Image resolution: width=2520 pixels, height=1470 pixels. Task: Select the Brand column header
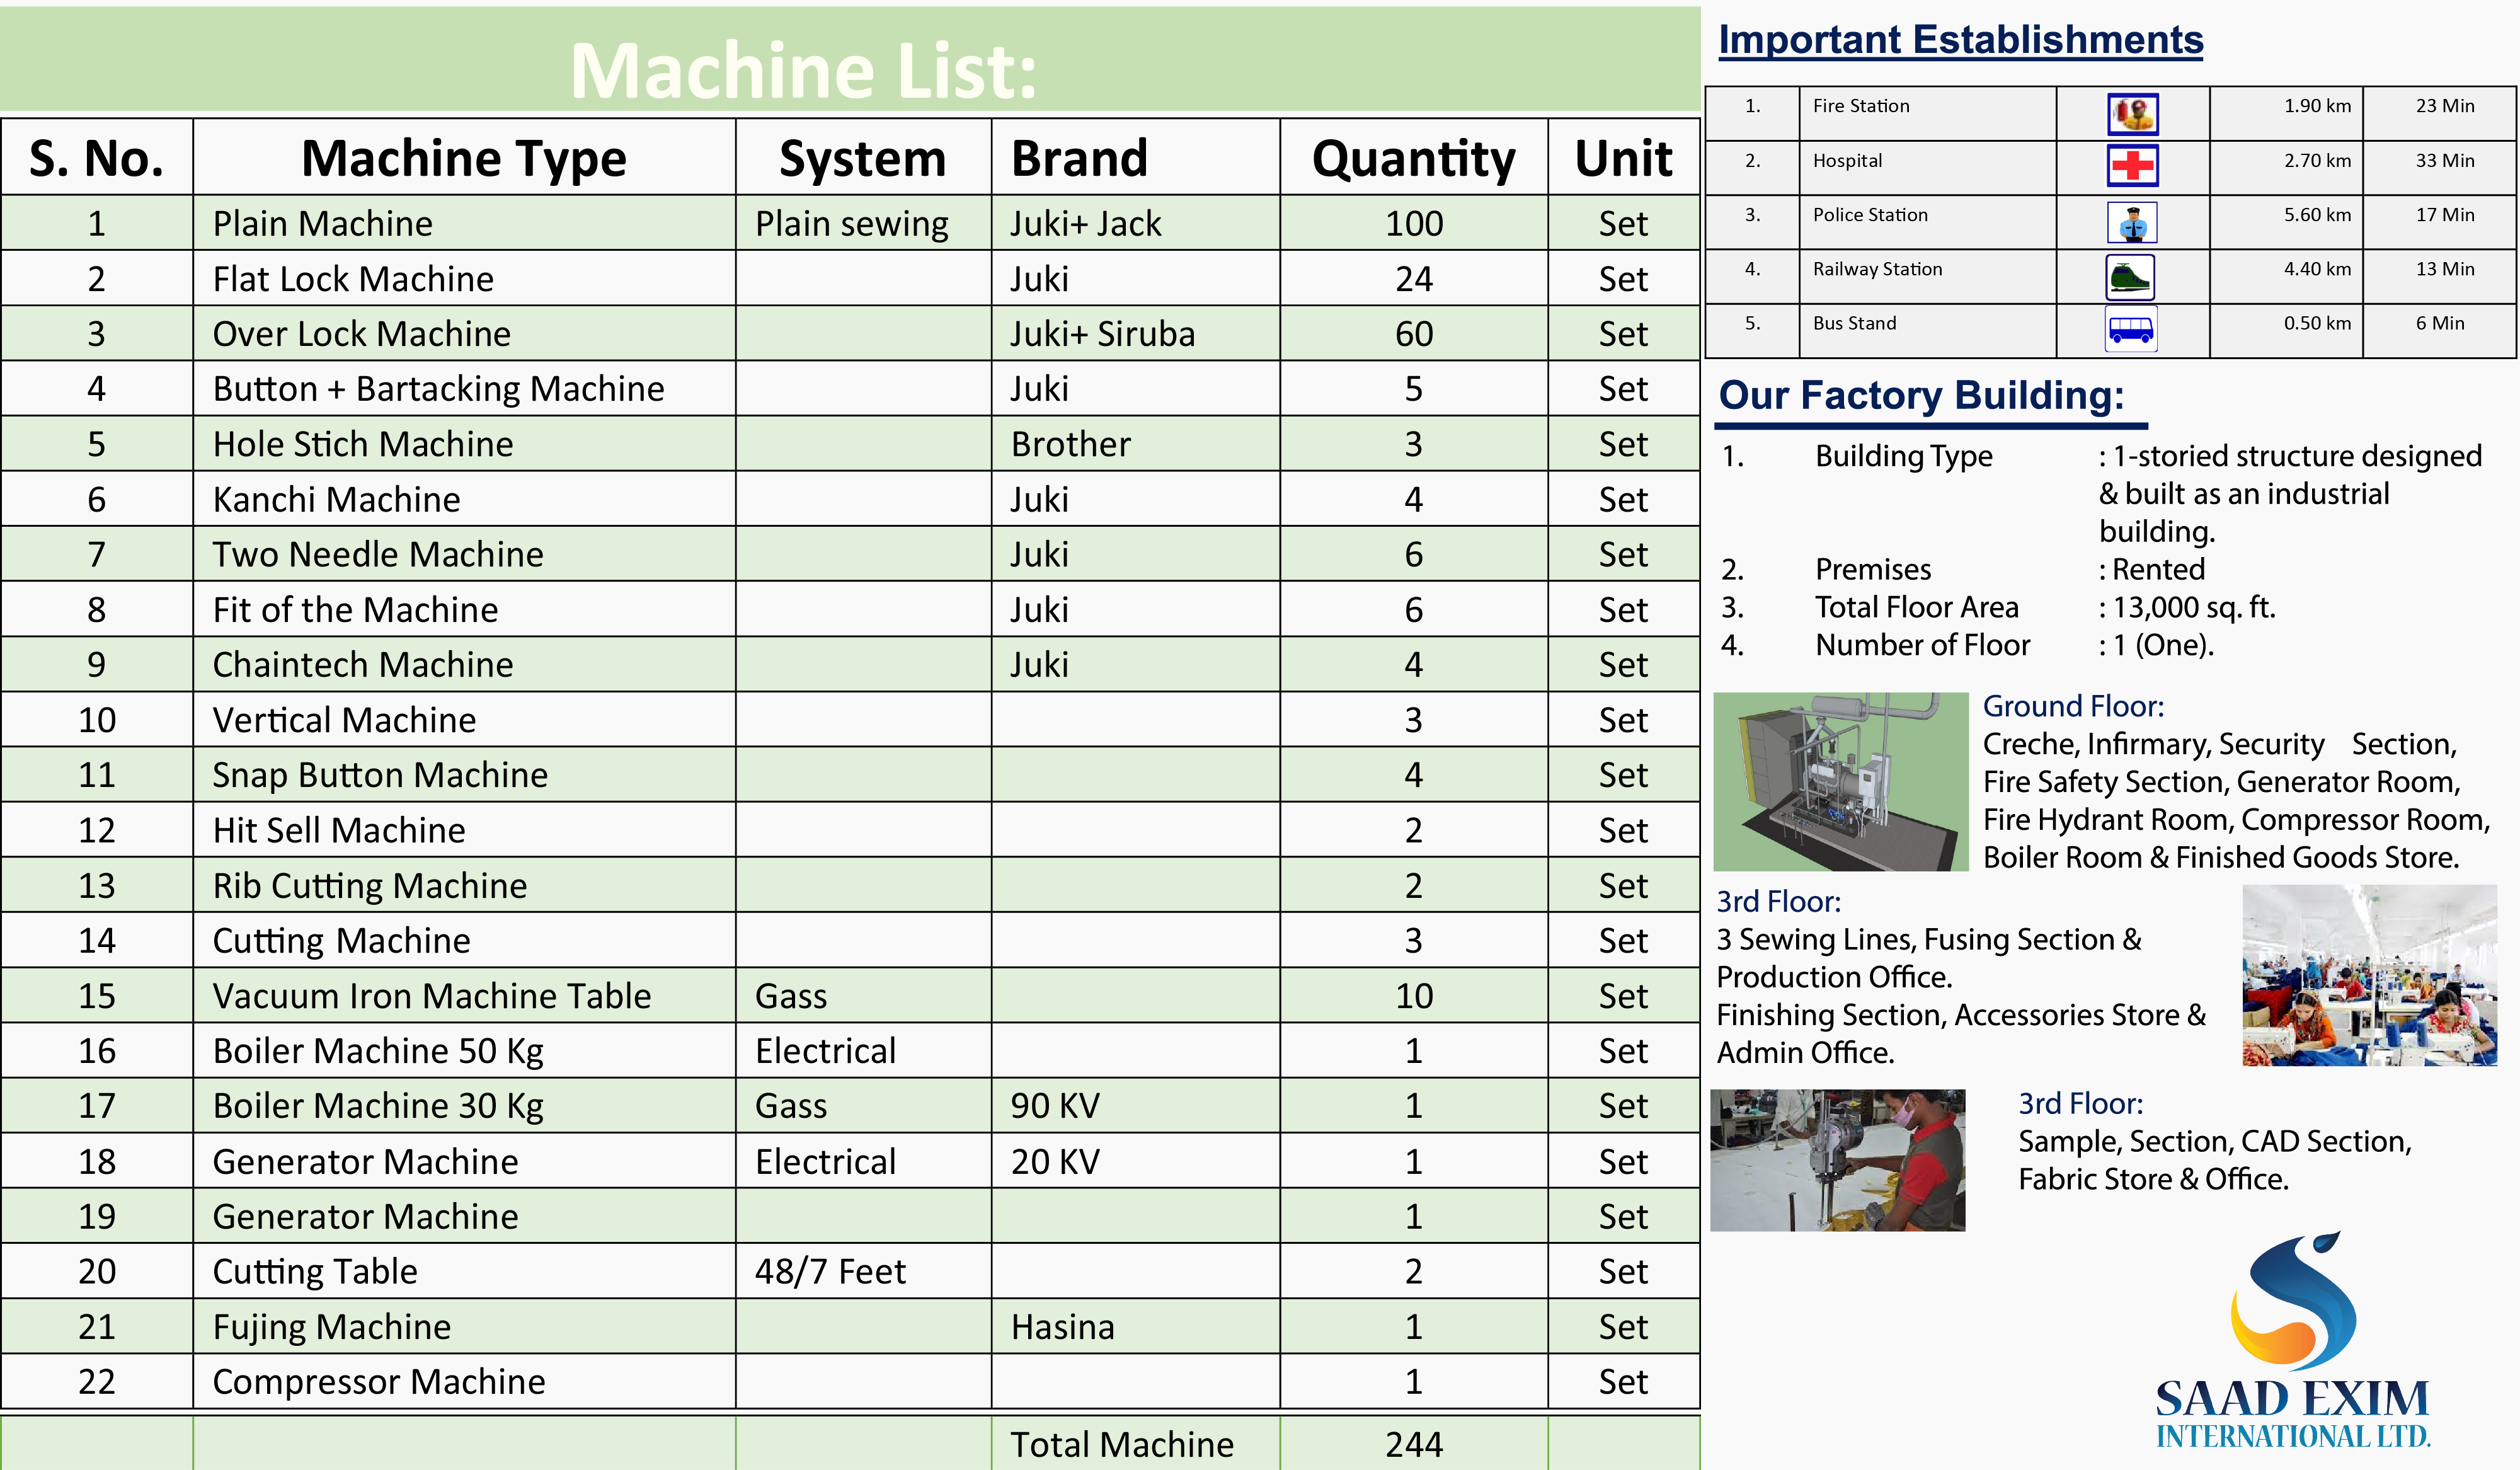[1080, 158]
